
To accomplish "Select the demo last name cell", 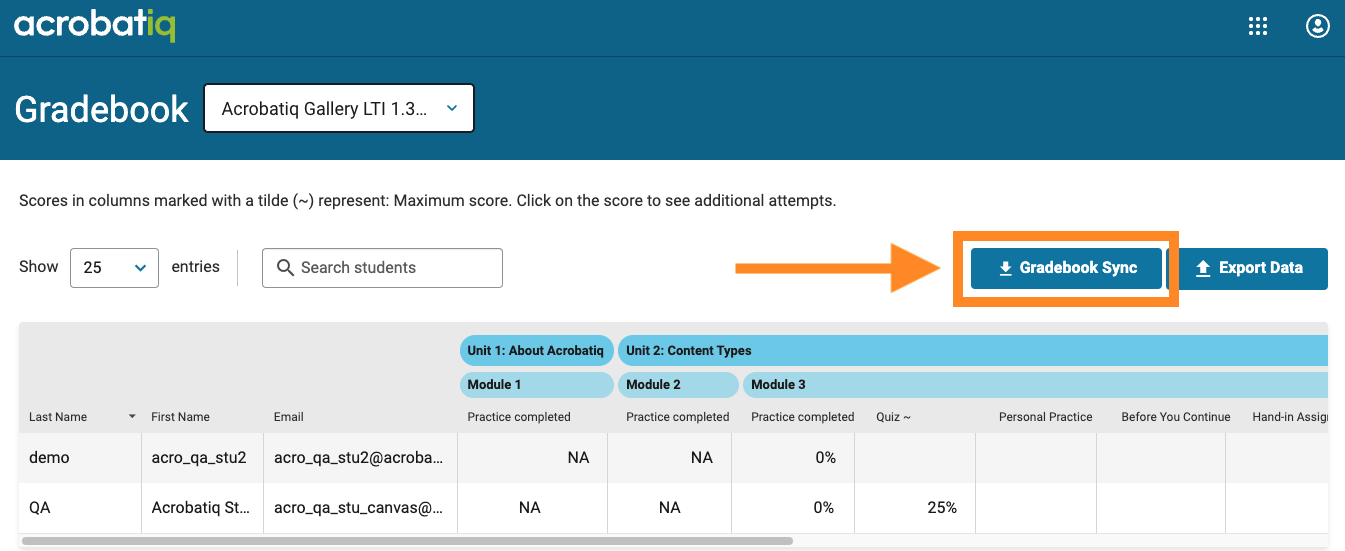I will click(x=80, y=458).
